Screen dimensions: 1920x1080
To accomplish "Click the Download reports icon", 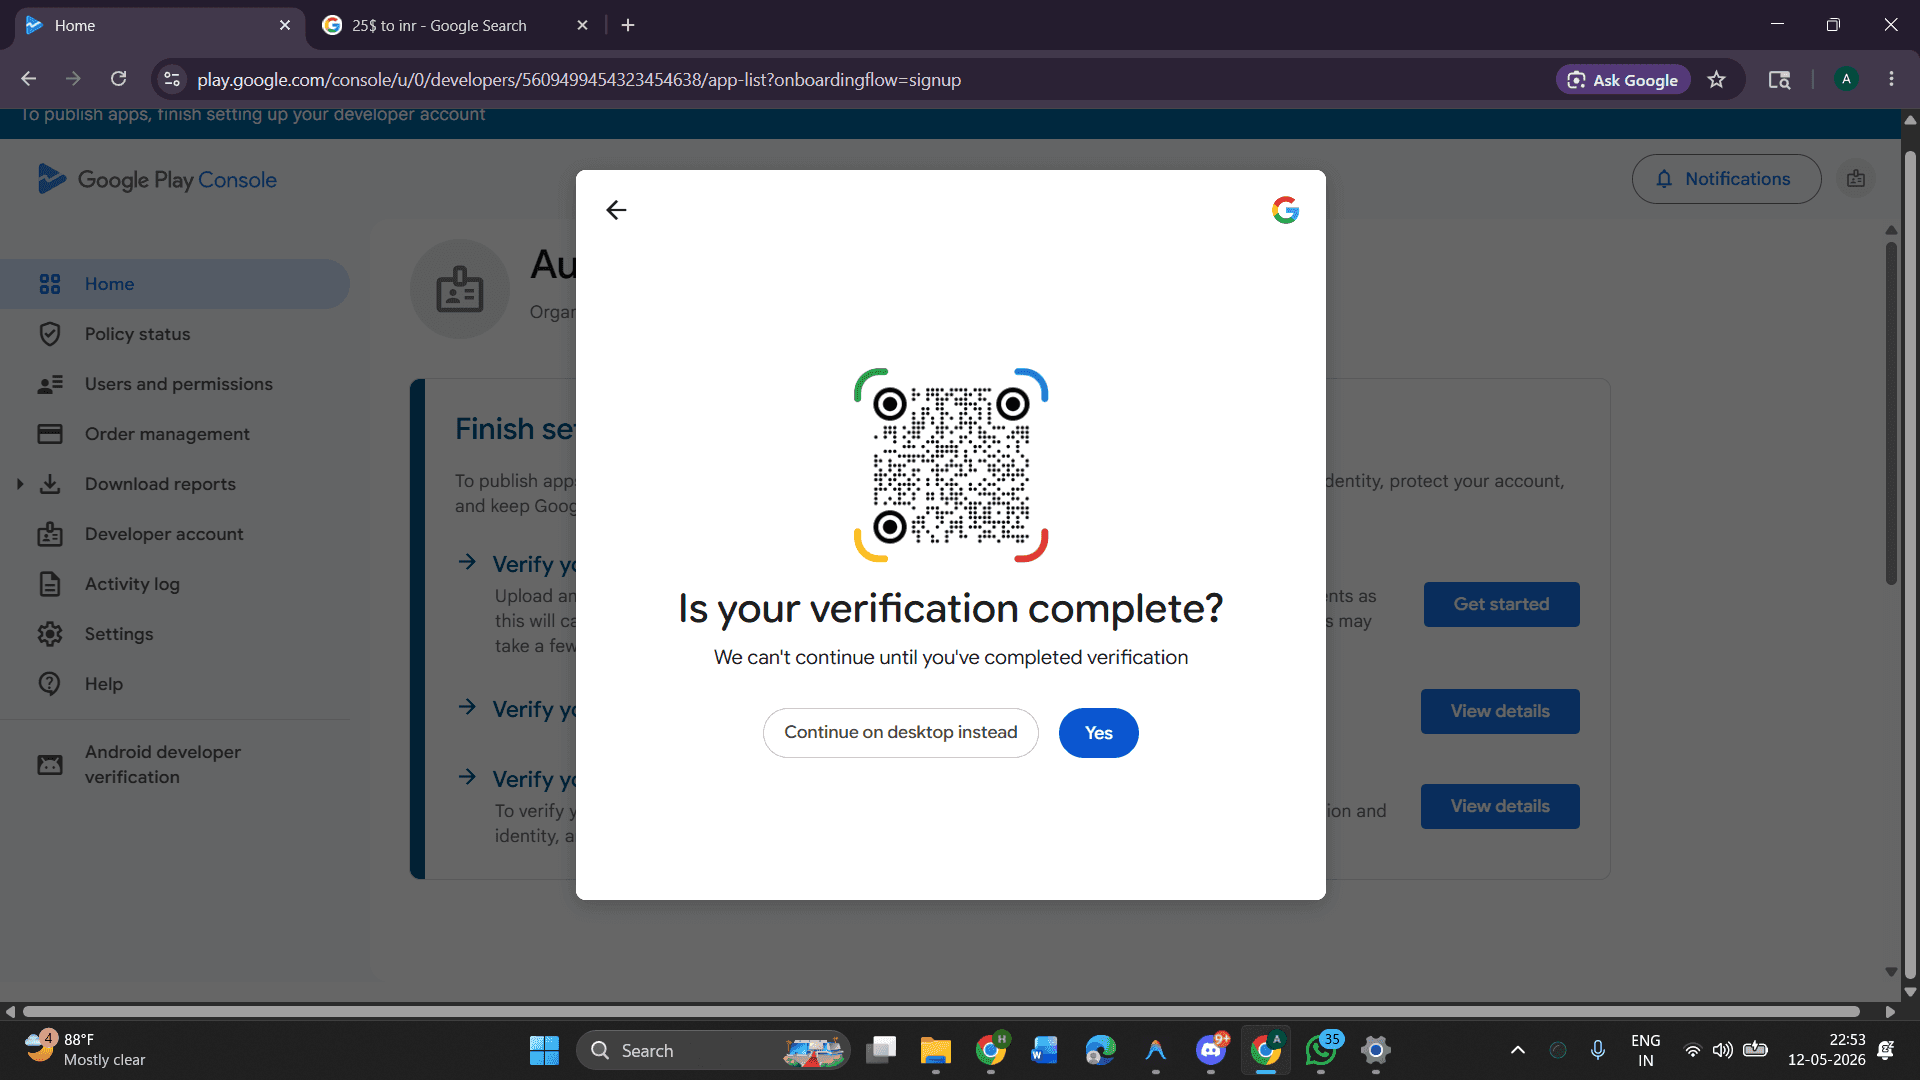I will coord(50,484).
